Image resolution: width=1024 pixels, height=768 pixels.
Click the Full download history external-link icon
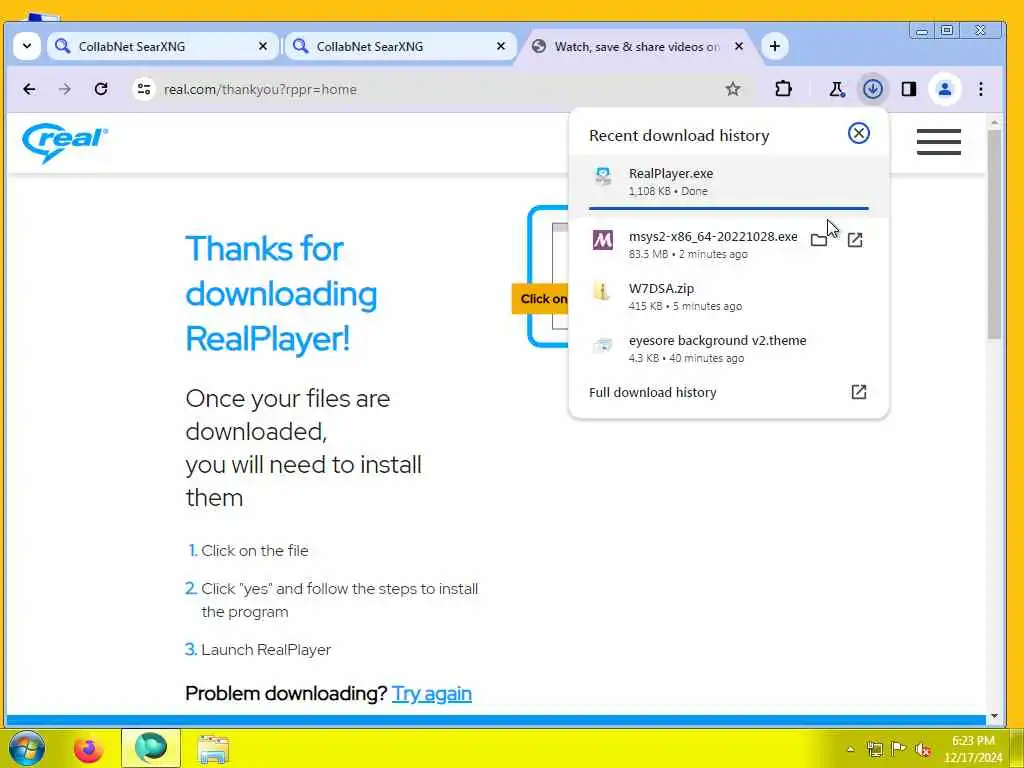coord(858,392)
